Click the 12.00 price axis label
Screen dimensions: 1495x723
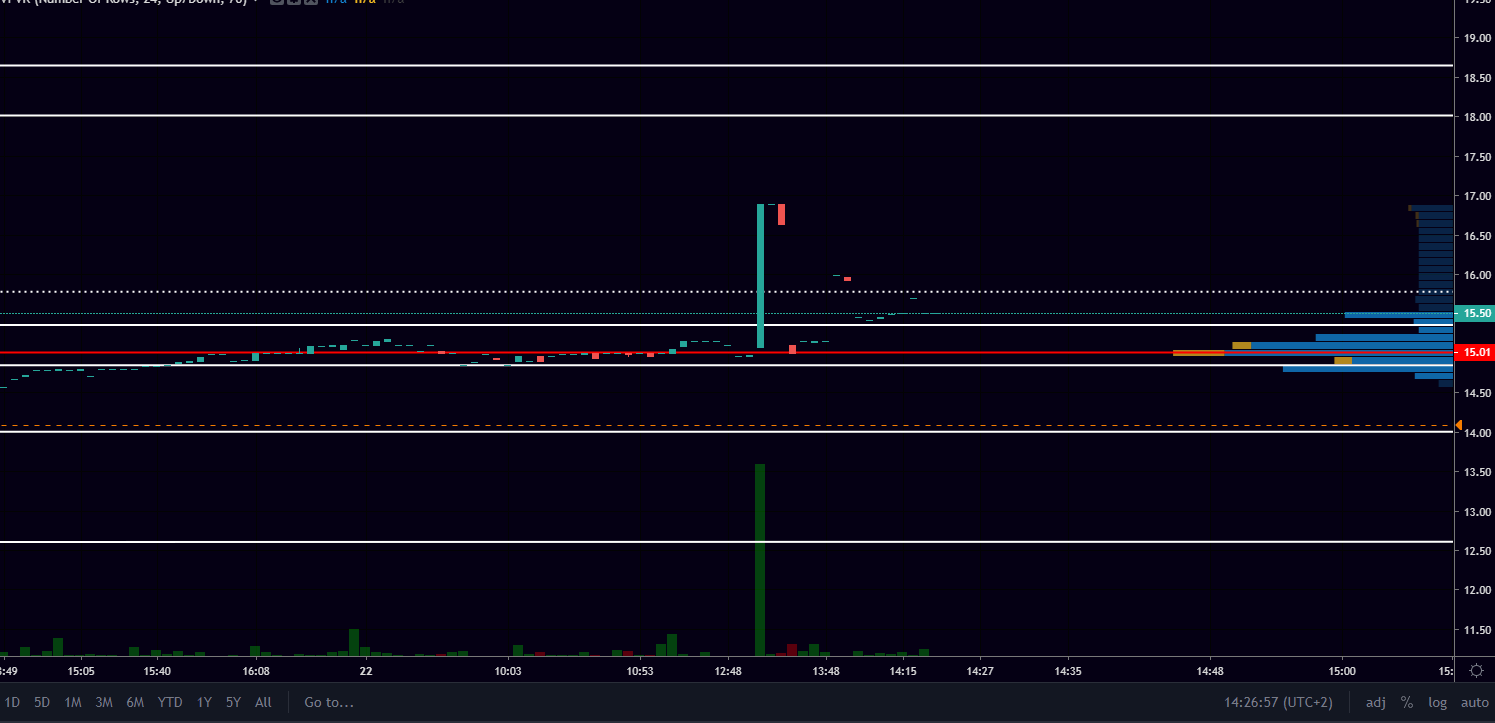[x=1478, y=590]
